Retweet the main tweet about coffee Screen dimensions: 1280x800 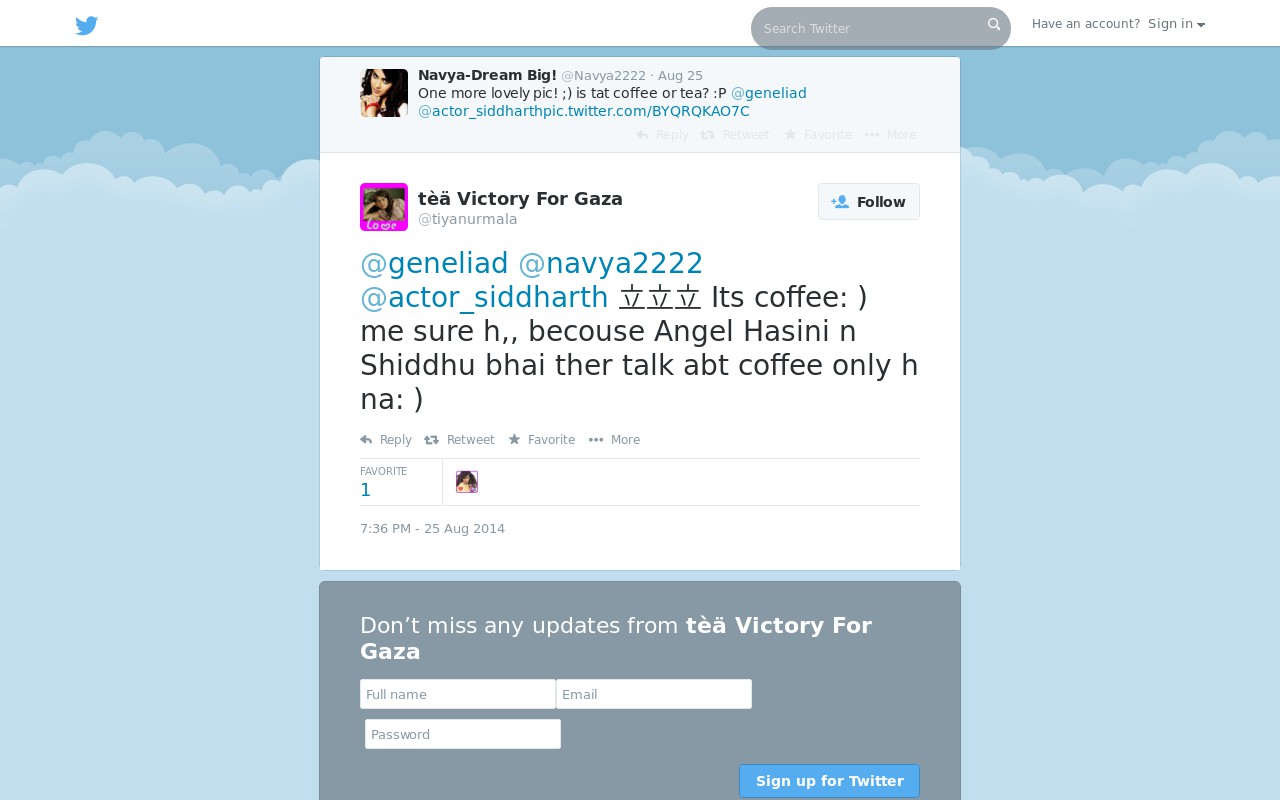[x=459, y=440]
